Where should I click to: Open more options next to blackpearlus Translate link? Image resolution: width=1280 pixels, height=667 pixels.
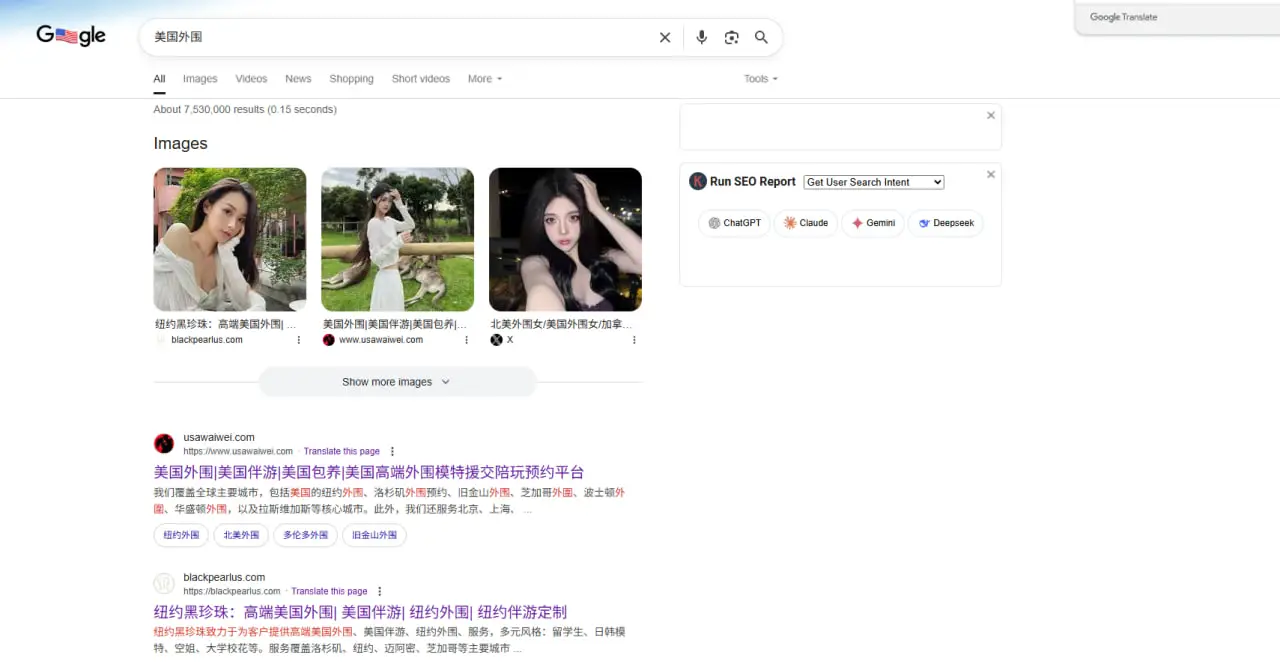[x=379, y=591]
